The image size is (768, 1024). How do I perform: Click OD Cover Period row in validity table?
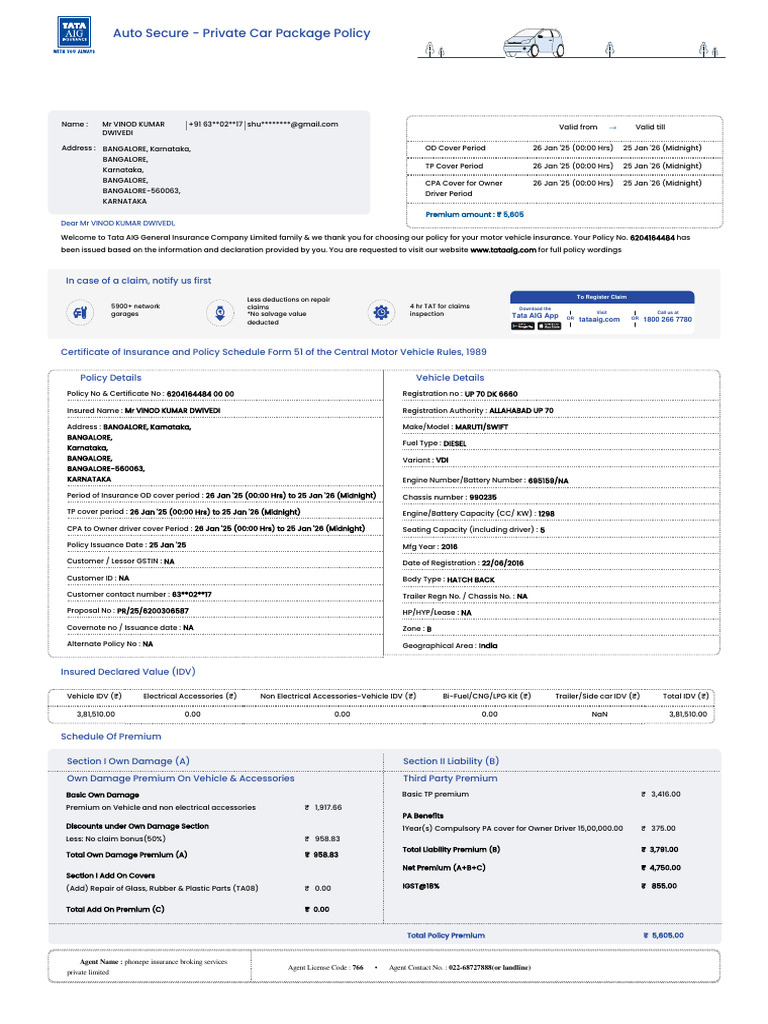564,148
